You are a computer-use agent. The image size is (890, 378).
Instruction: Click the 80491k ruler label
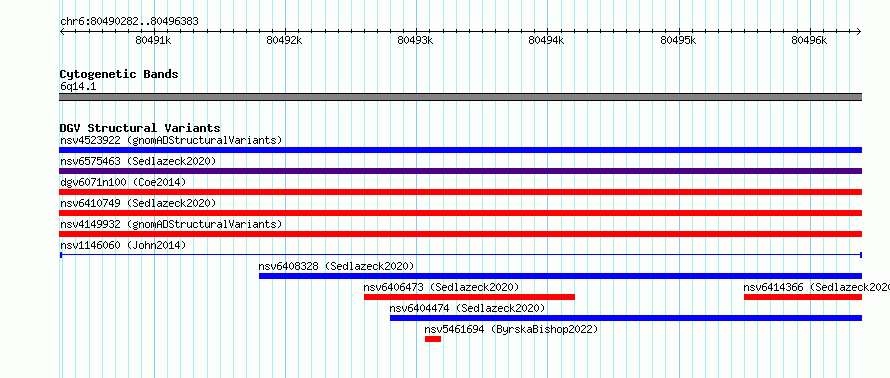[153, 40]
